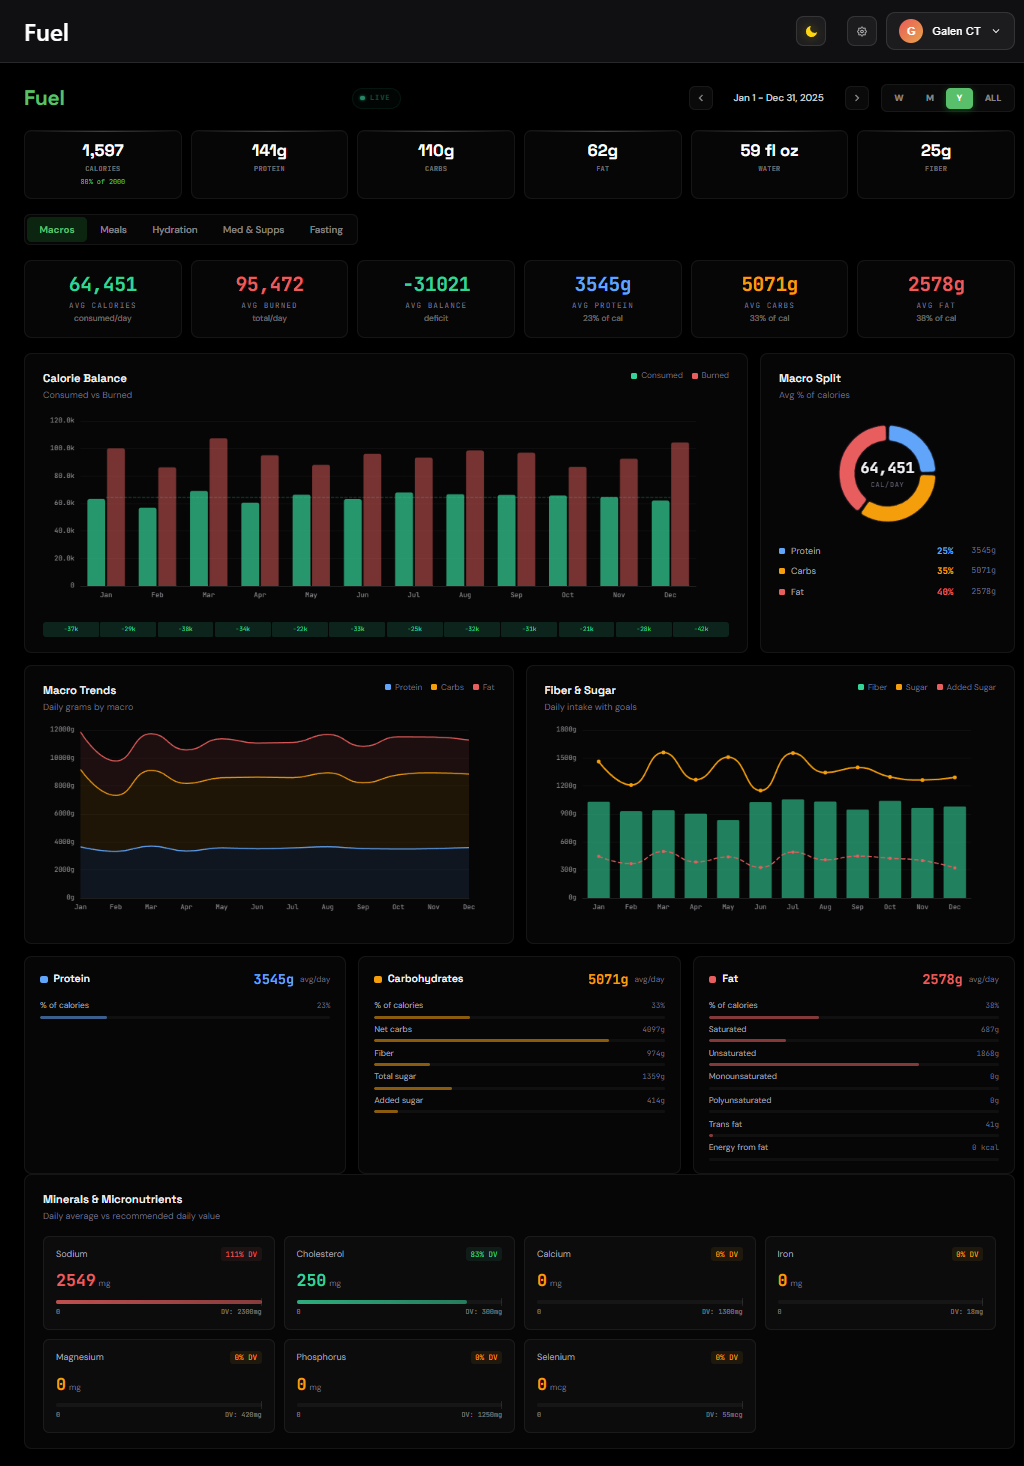Click the 111% DV badge on Sodium
The height and width of the screenshot is (1466, 1024).
[241, 1254]
